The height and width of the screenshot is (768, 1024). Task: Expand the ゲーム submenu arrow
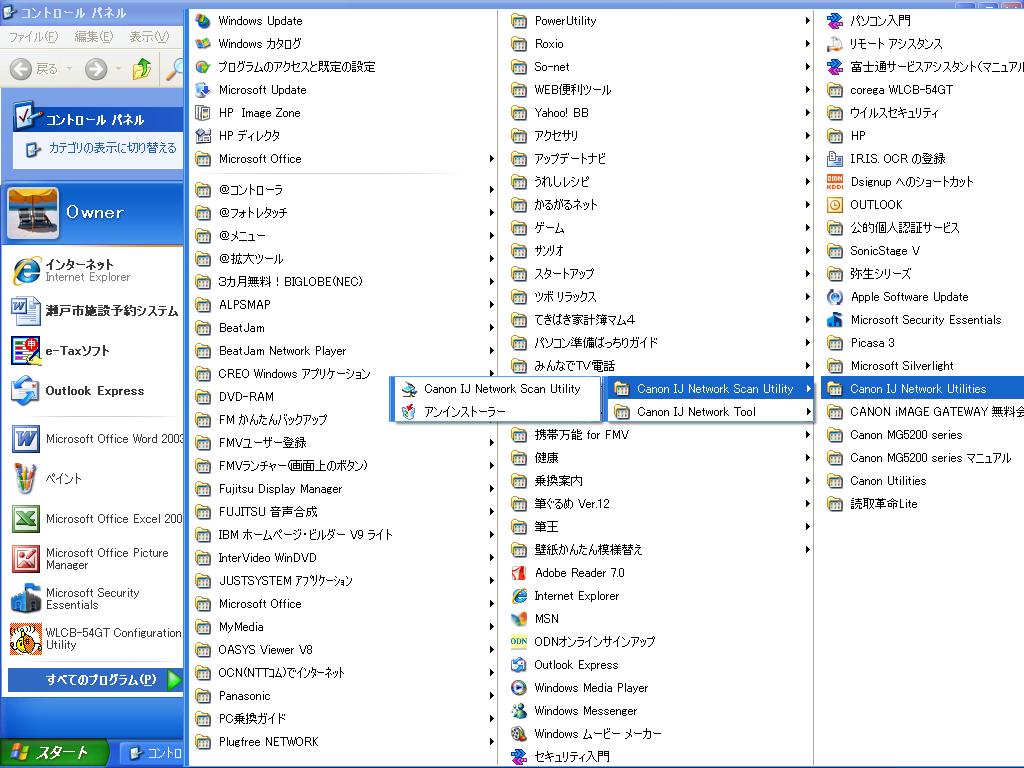point(807,228)
